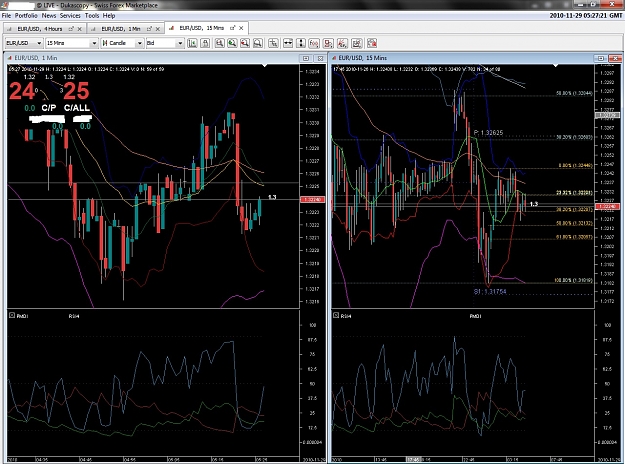The width and height of the screenshot is (625, 464).
Task: Maximize the EUR/USD 1 Min chart panel
Action: click(306, 58)
